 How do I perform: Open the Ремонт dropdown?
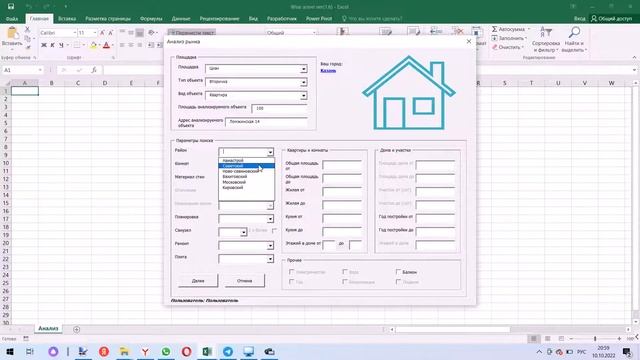270,246
